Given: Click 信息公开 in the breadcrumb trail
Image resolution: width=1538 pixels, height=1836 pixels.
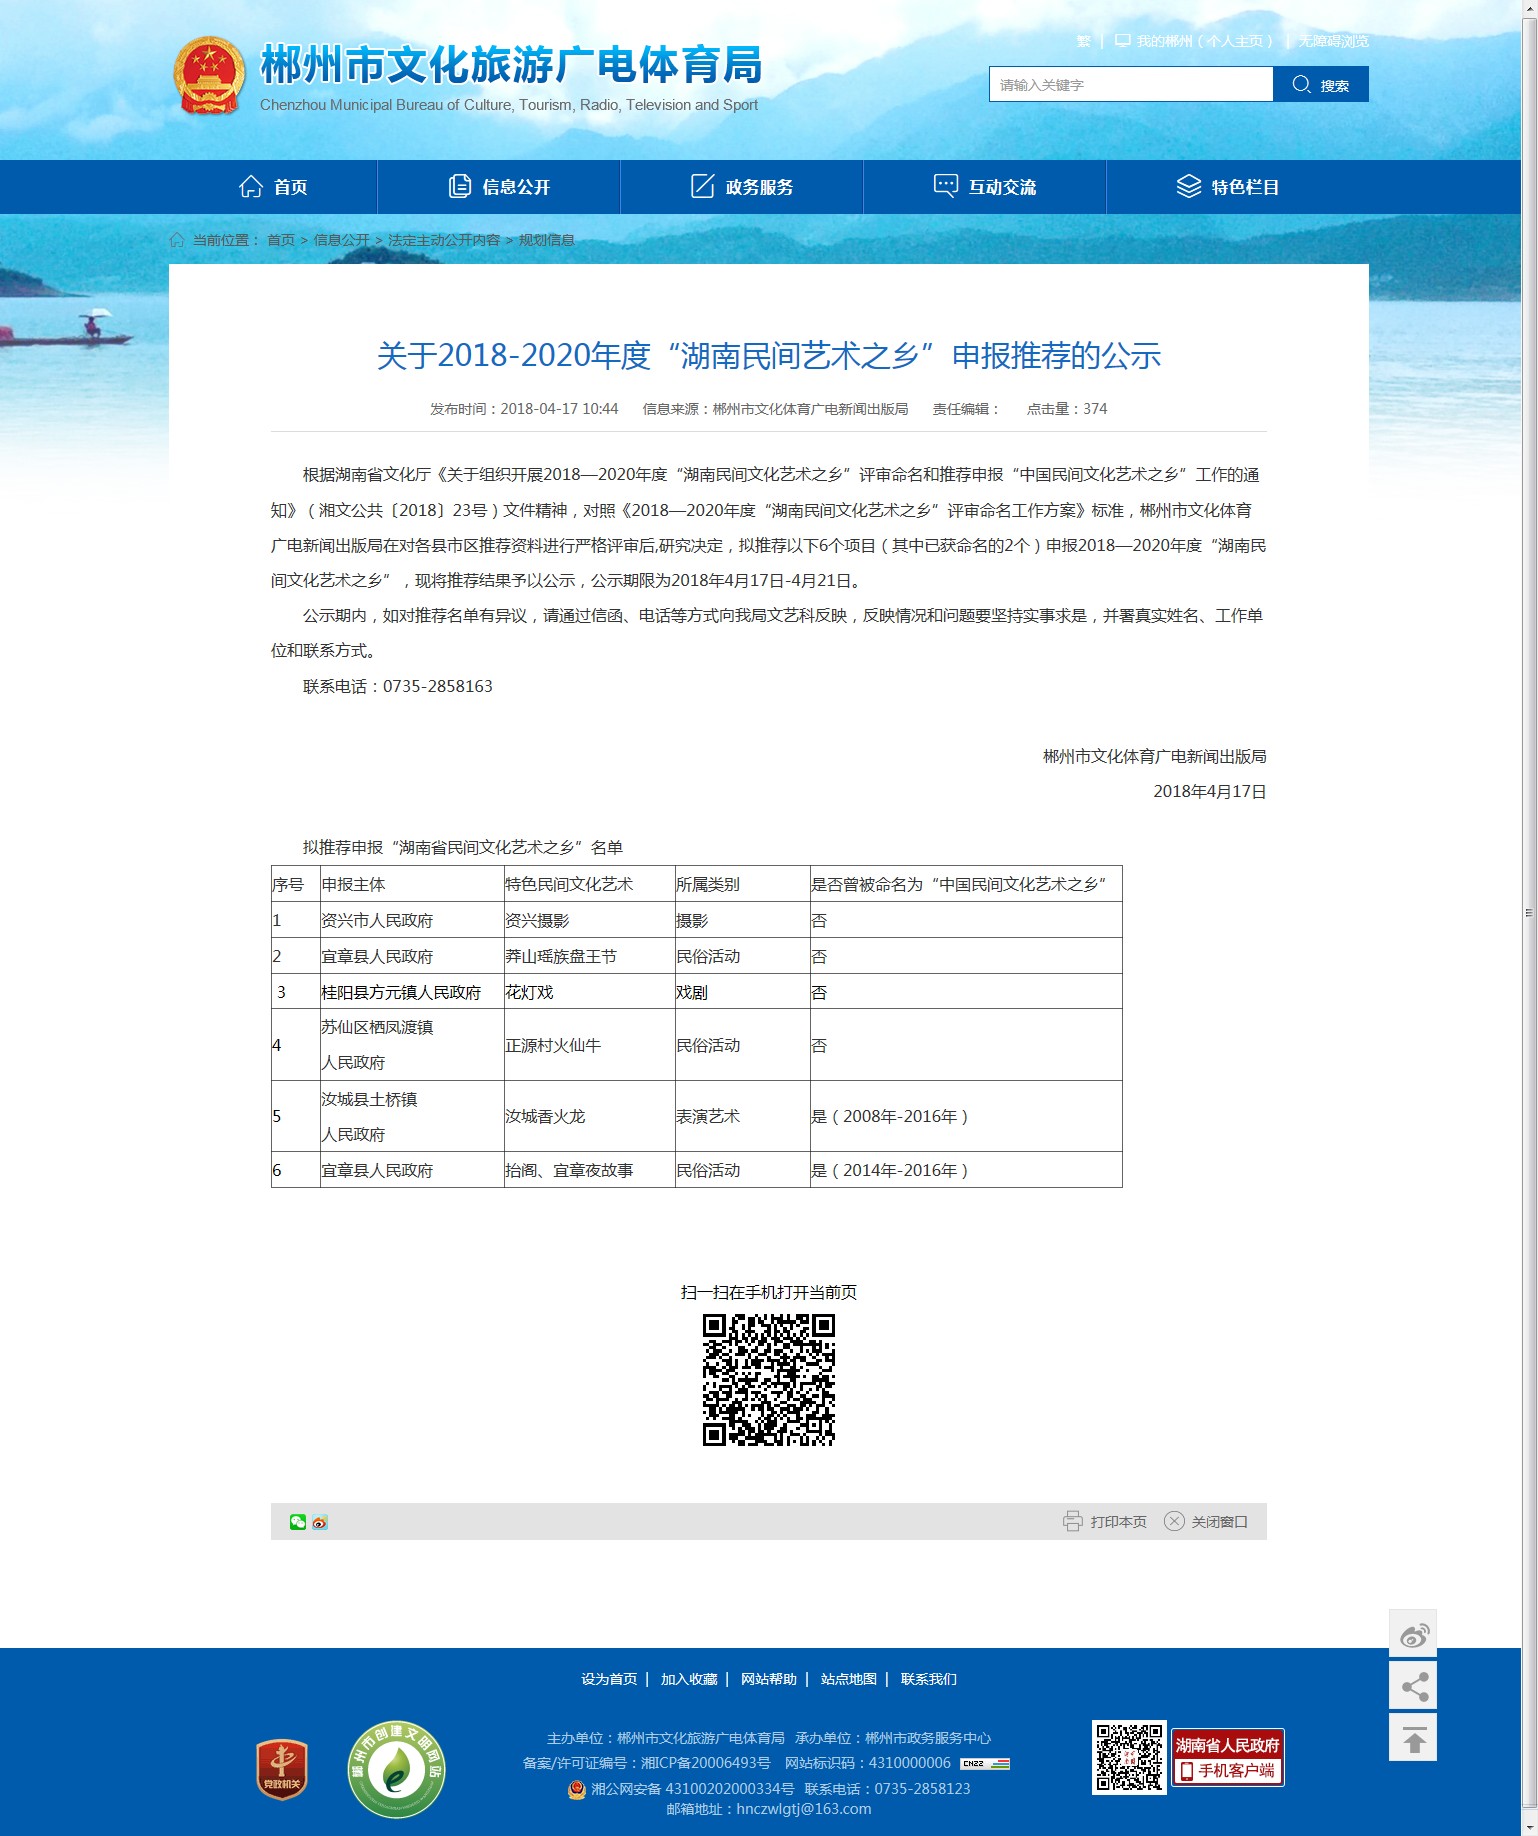Looking at the screenshot, I should click(342, 240).
